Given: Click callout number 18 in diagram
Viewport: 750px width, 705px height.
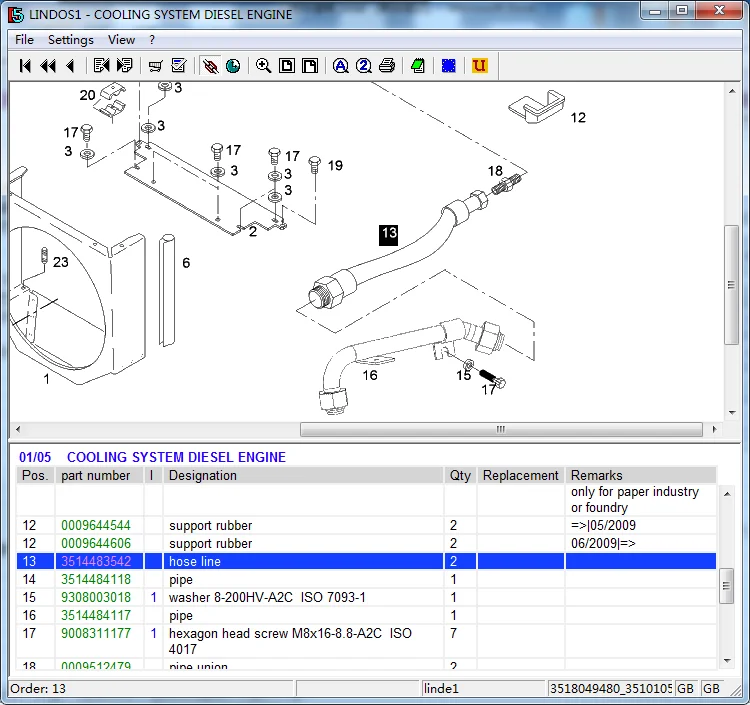Looking at the screenshot, I should click(495, 171).
